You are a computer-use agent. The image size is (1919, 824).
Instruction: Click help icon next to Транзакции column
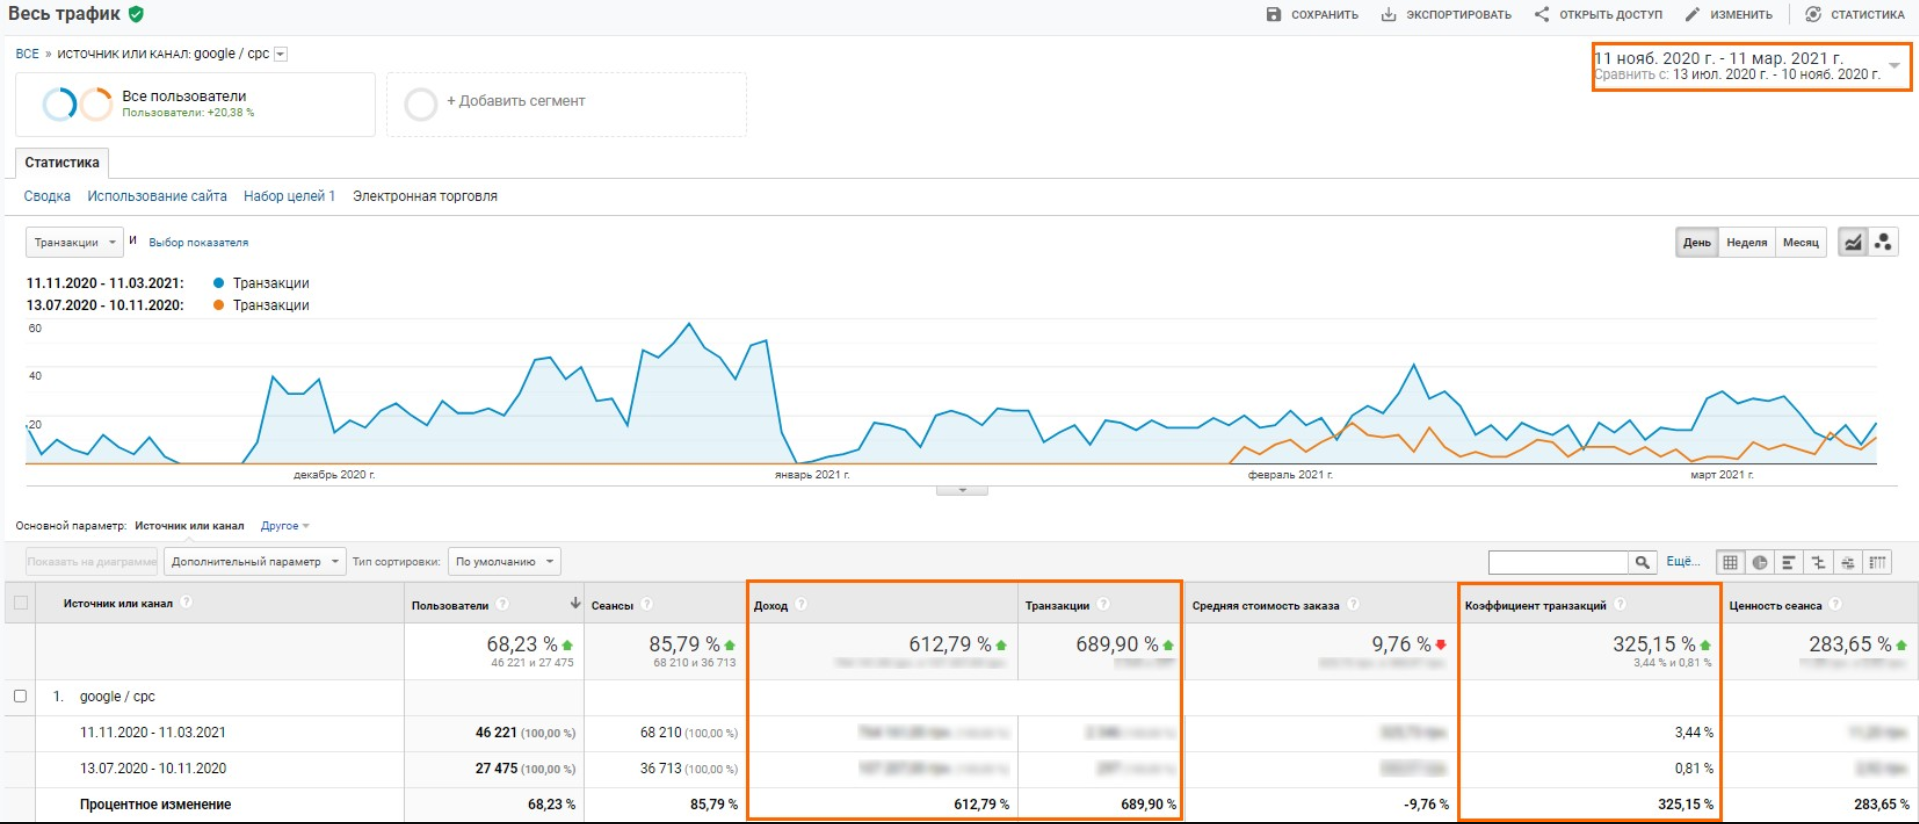click(x=1103, y=604)
